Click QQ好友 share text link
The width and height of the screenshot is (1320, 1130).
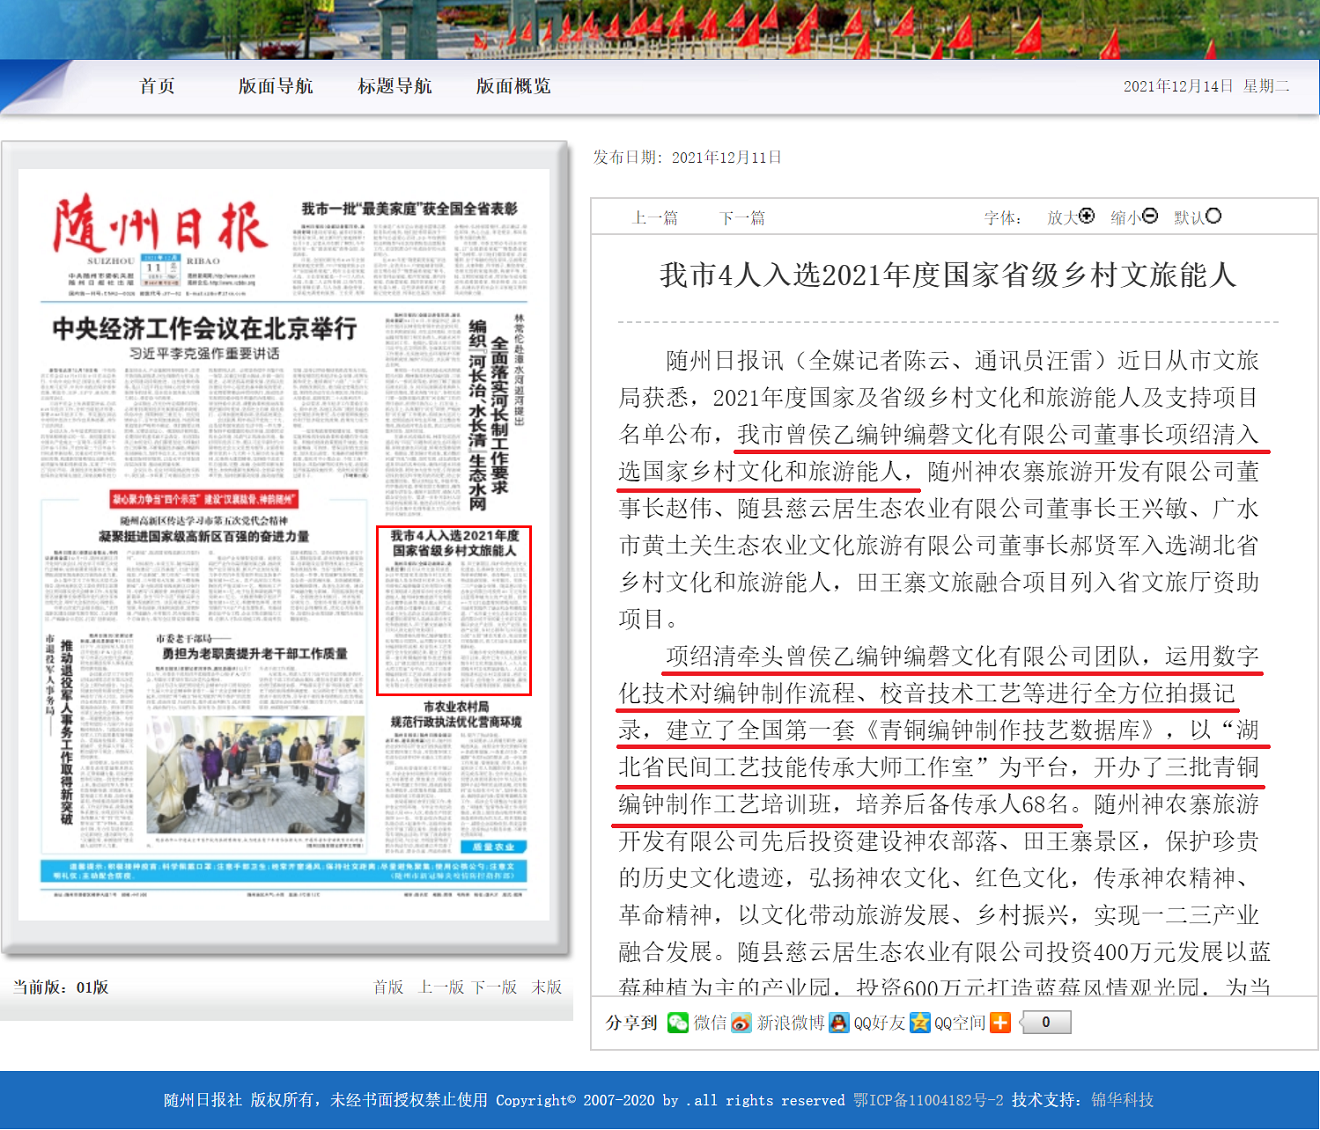click(x=879, y=1023)
